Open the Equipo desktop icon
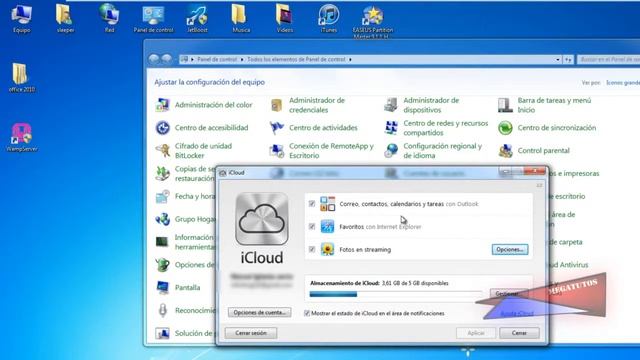The height and width of the screenshot is (360, 640). pyautogui.click(x=21, y=18)
